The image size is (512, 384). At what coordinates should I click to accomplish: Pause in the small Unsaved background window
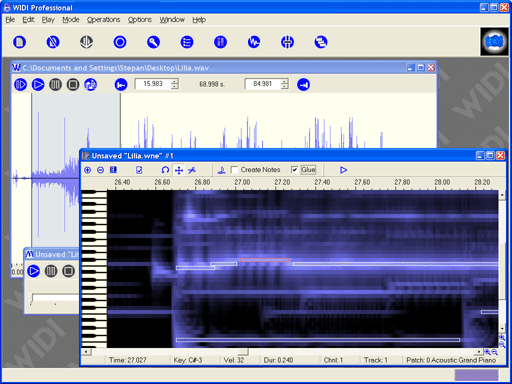51,271
